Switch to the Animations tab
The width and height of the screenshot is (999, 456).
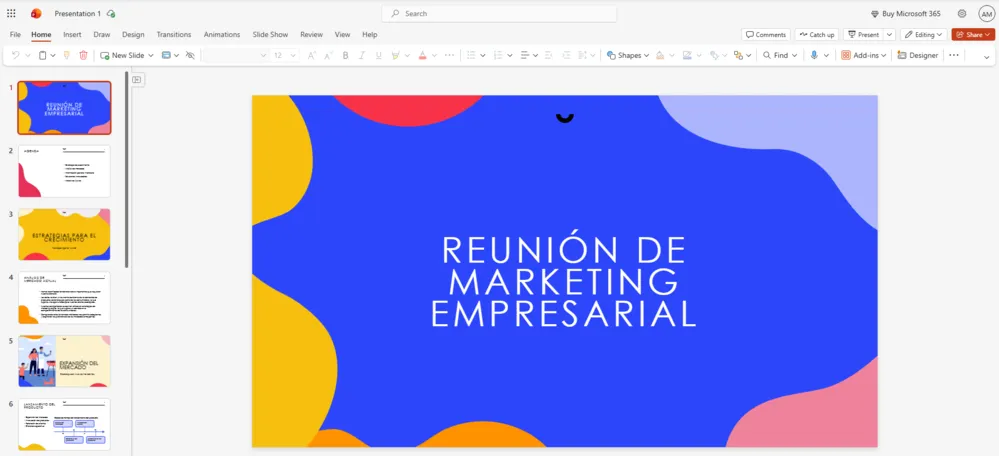[222, 34]
